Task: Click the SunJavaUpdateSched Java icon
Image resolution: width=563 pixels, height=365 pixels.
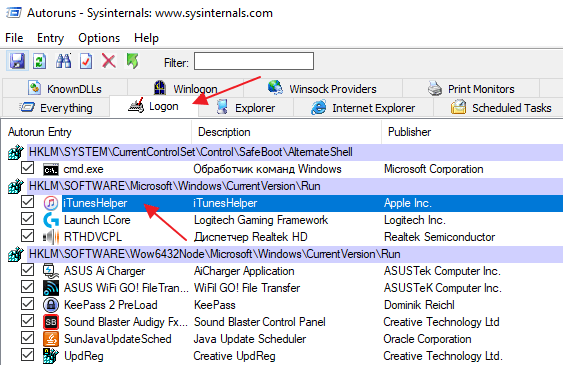Action: coord(51,339)
